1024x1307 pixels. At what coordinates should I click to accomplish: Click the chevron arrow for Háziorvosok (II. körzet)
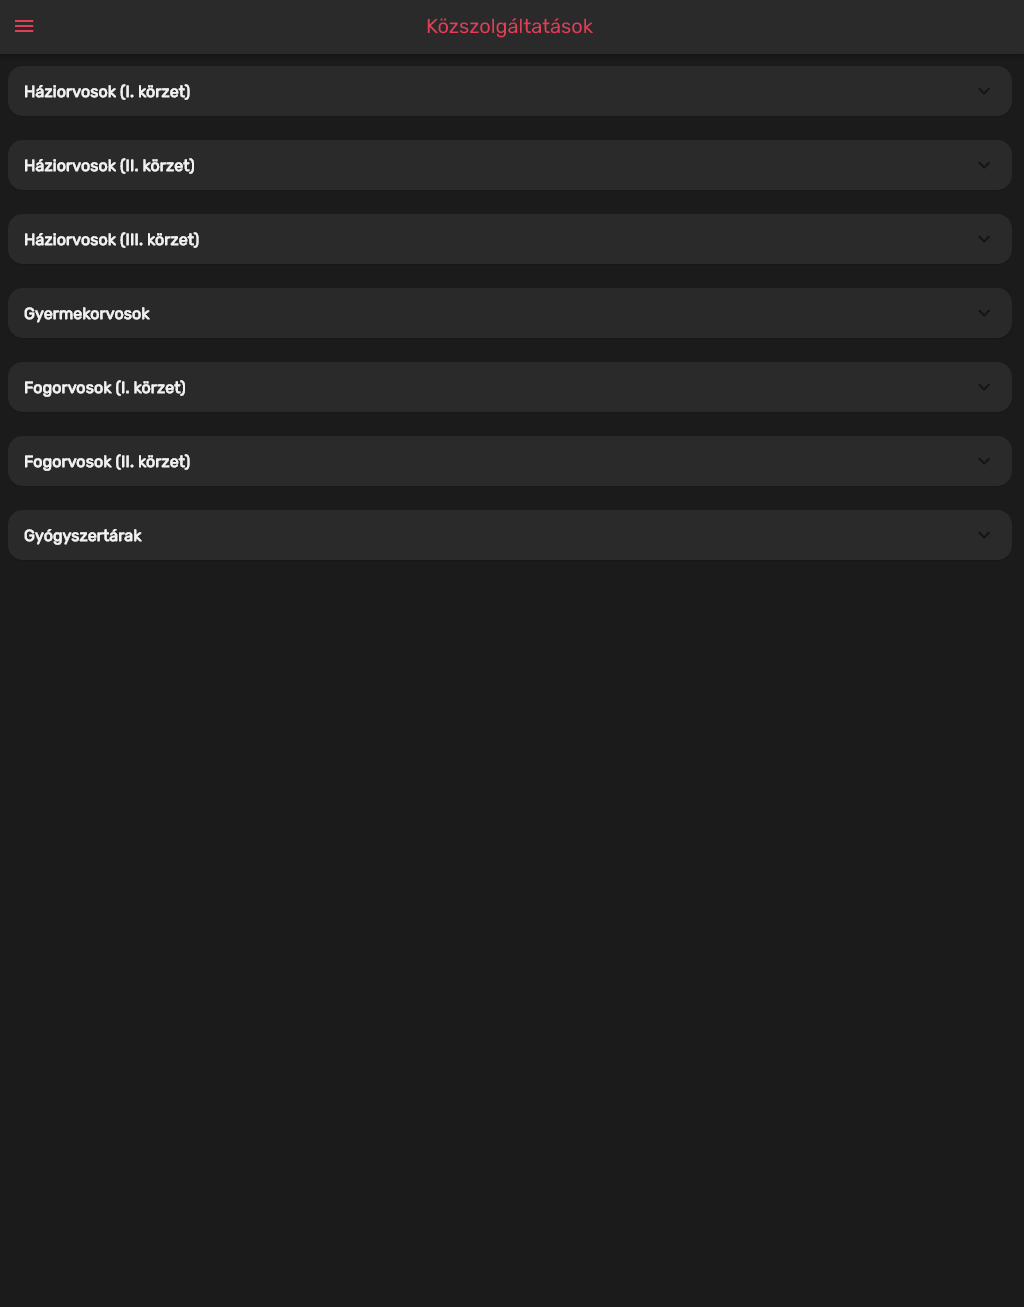[984, 165]
